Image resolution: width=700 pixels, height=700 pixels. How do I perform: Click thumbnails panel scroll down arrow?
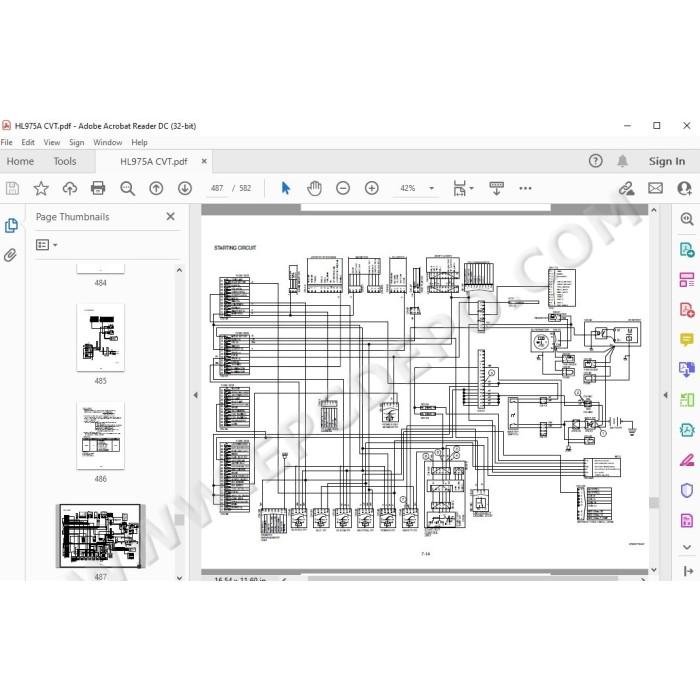click(x=179, y=578)
